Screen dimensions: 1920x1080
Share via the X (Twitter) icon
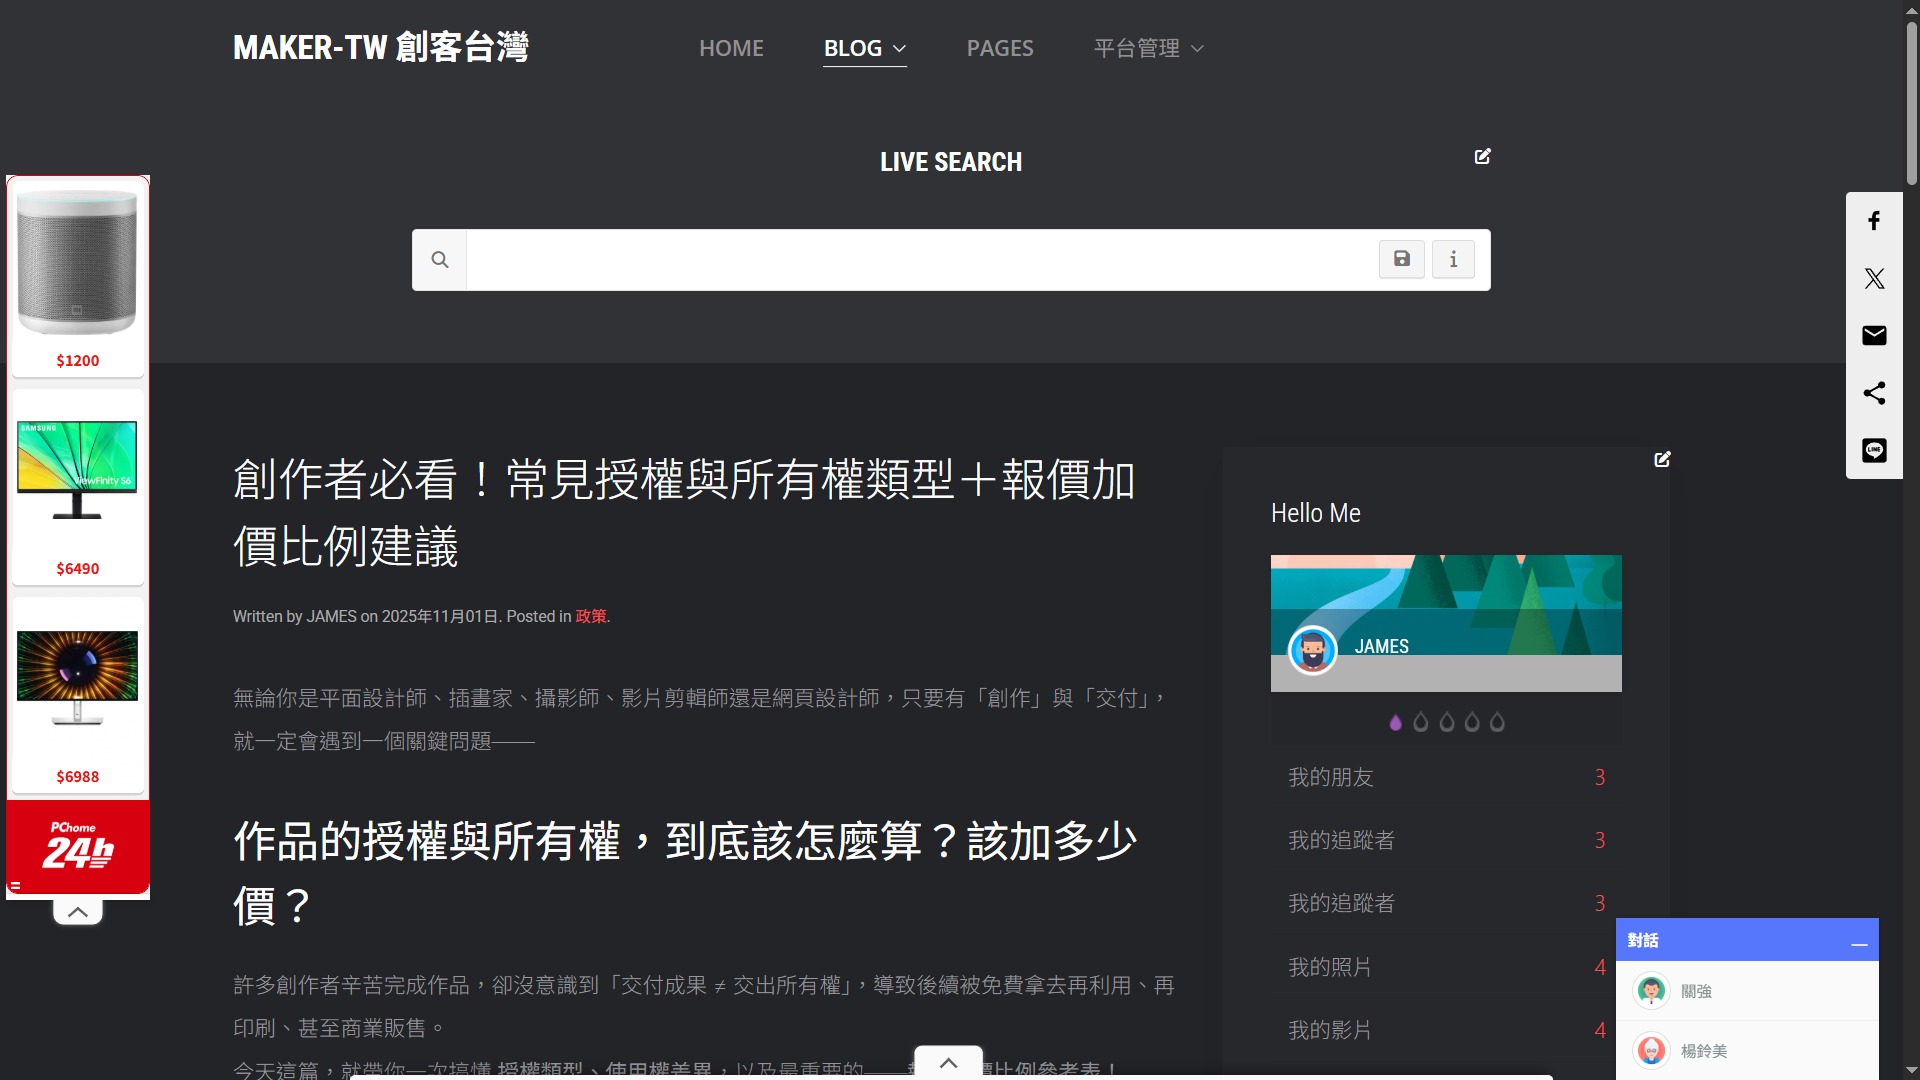(1874, 278)
